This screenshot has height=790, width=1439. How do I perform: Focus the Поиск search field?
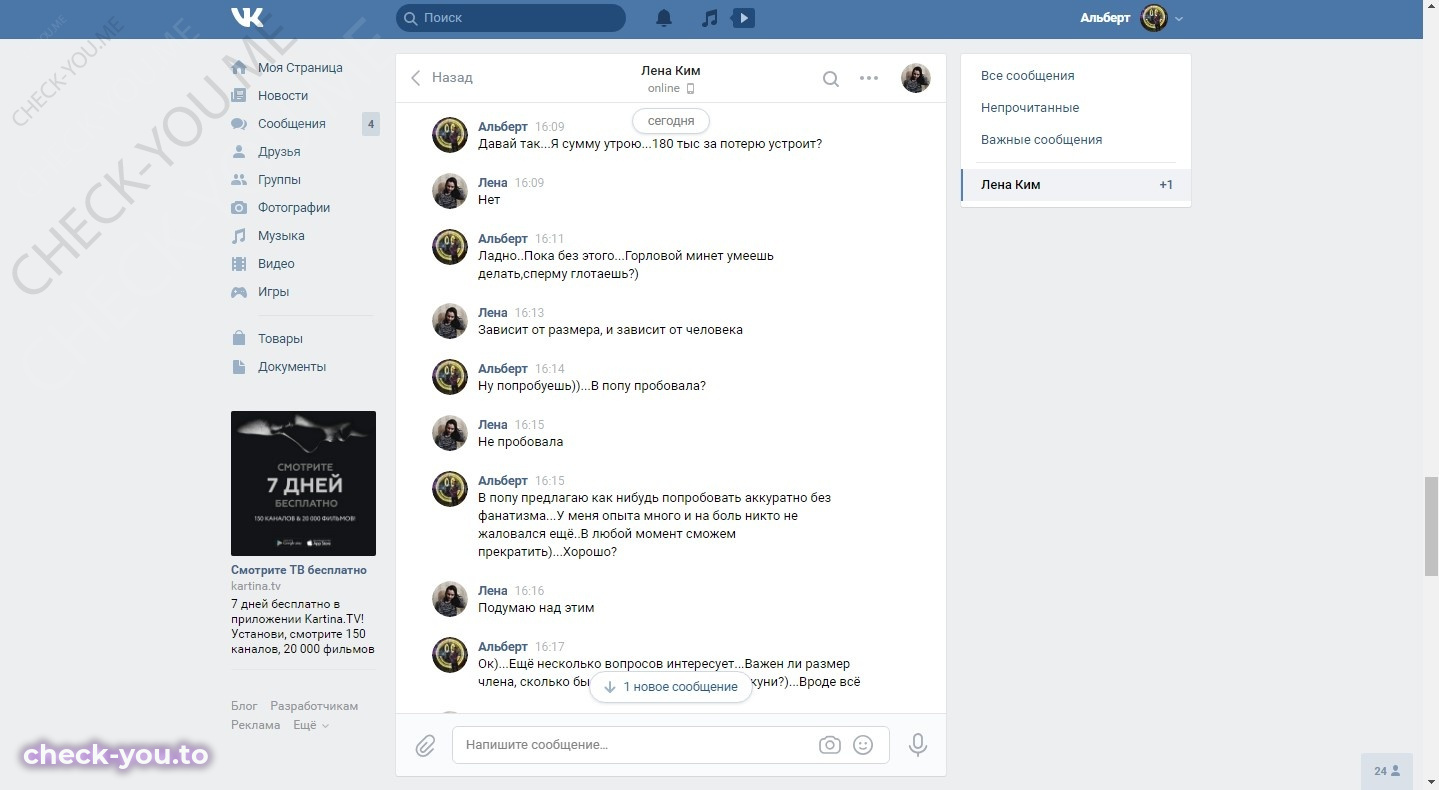[x=511, y=18]
